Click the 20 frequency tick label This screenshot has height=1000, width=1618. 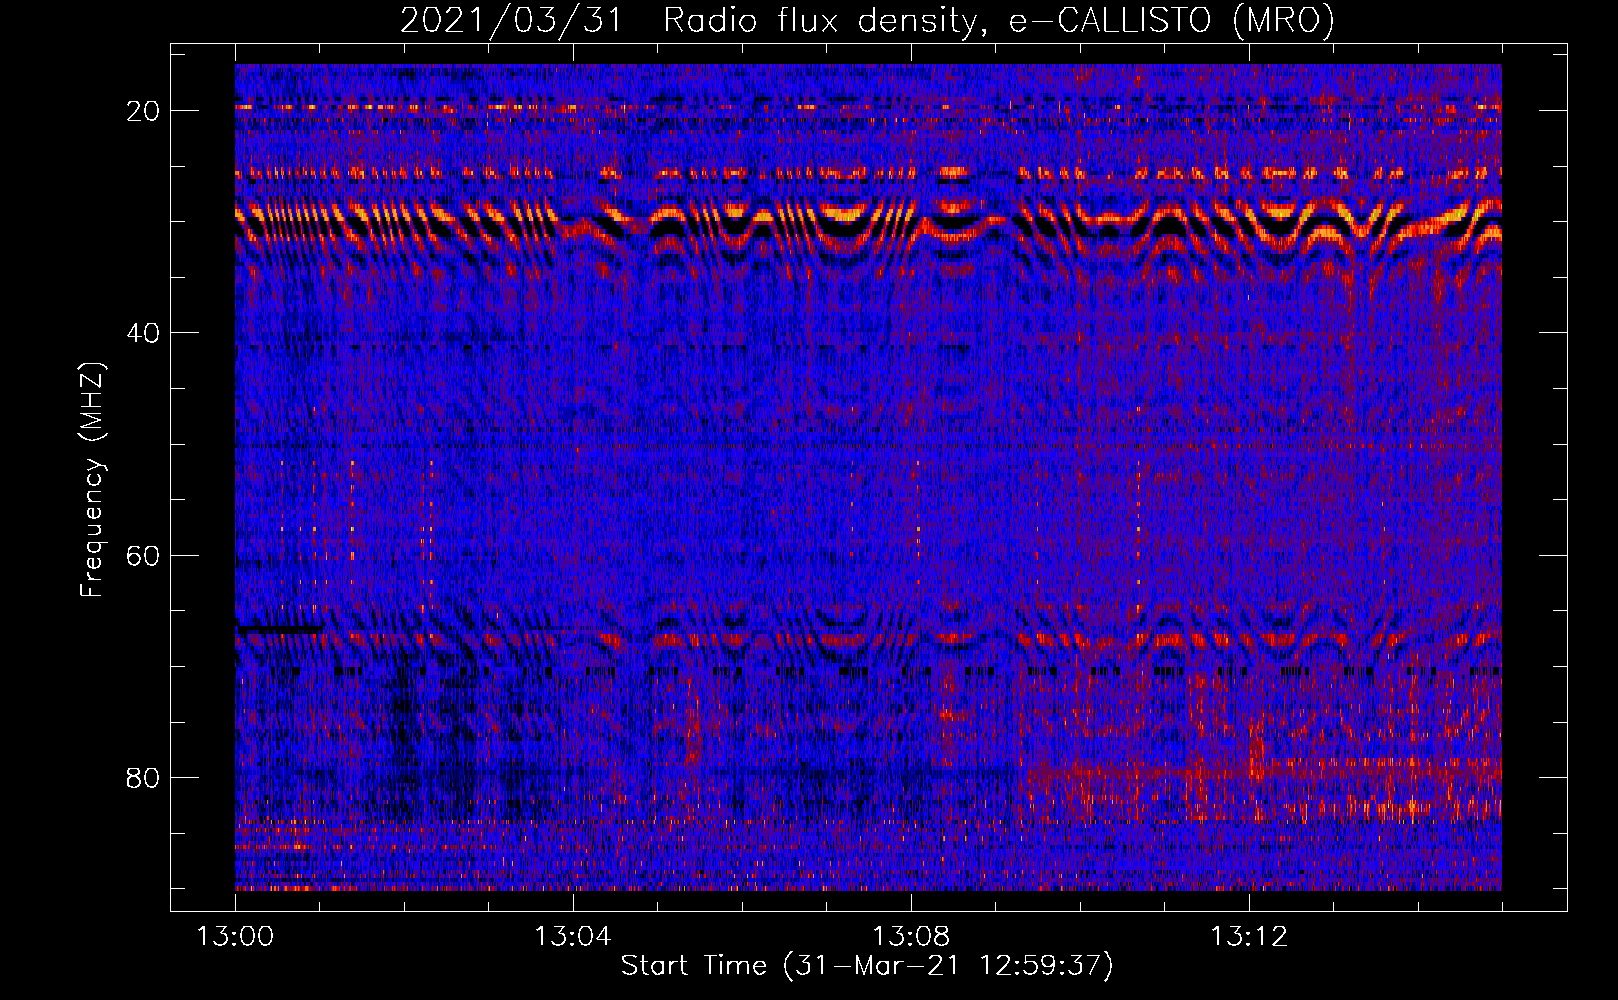pyautogui.click(x=143, y=111)
